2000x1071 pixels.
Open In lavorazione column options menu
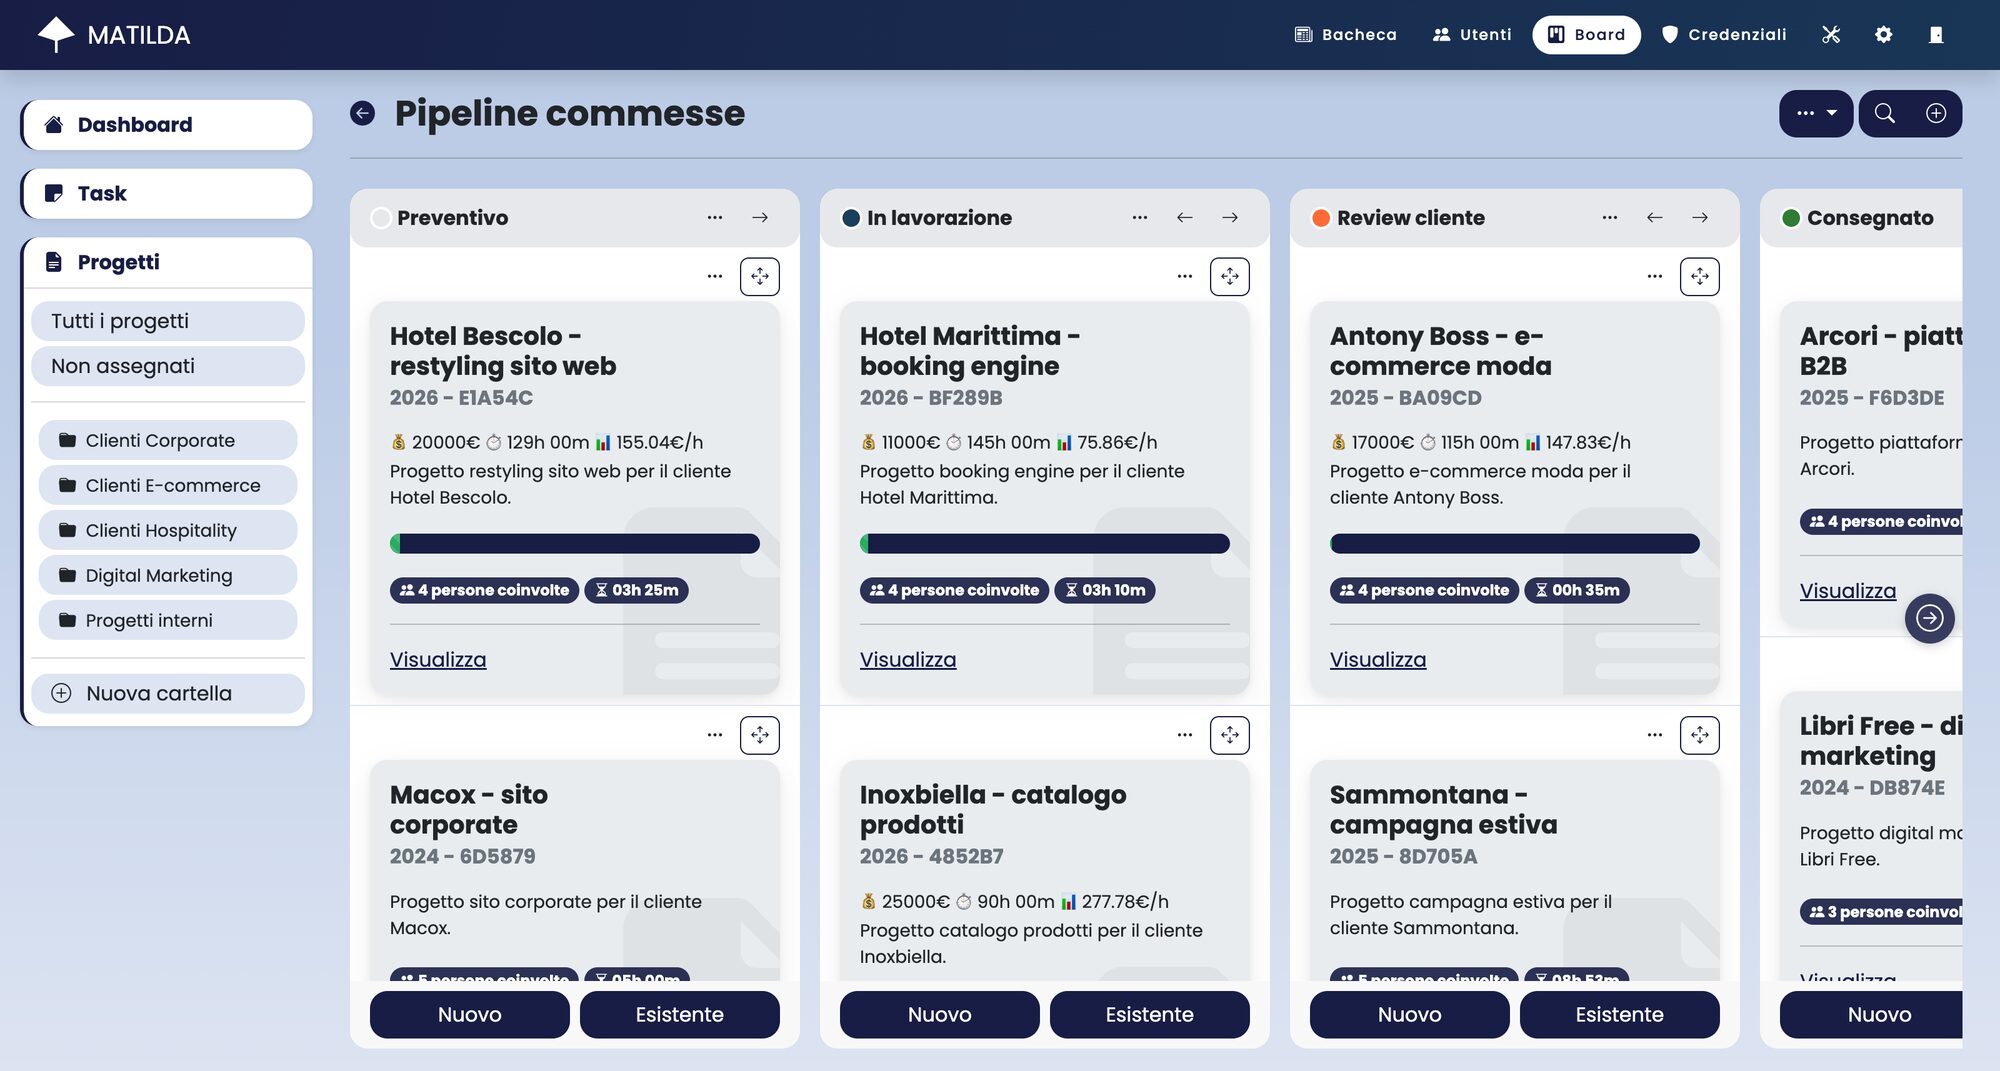(x=1140, y=217)
